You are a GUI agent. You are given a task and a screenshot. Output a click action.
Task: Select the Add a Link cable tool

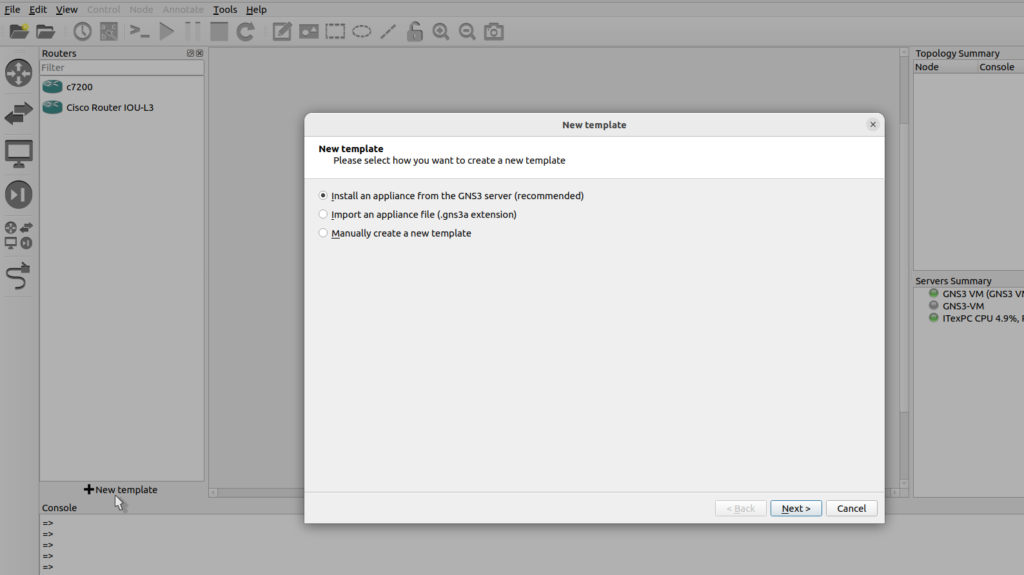tap(19, 275)
